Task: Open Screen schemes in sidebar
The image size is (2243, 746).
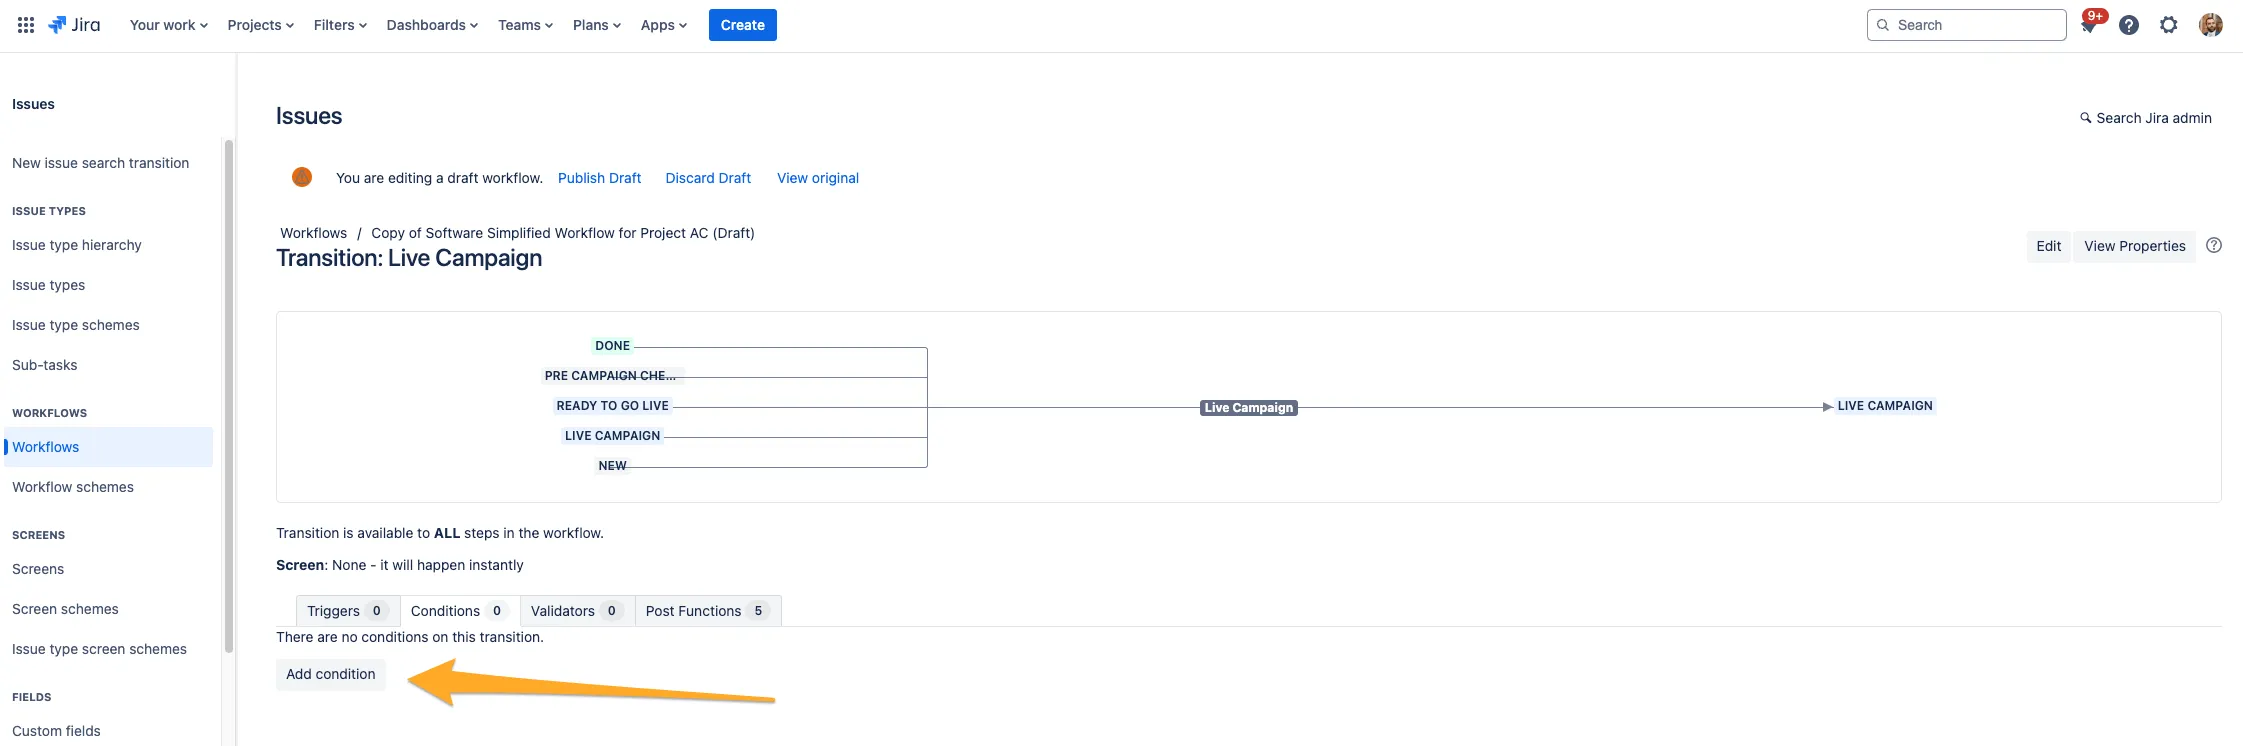Action: tap(65, 609)
